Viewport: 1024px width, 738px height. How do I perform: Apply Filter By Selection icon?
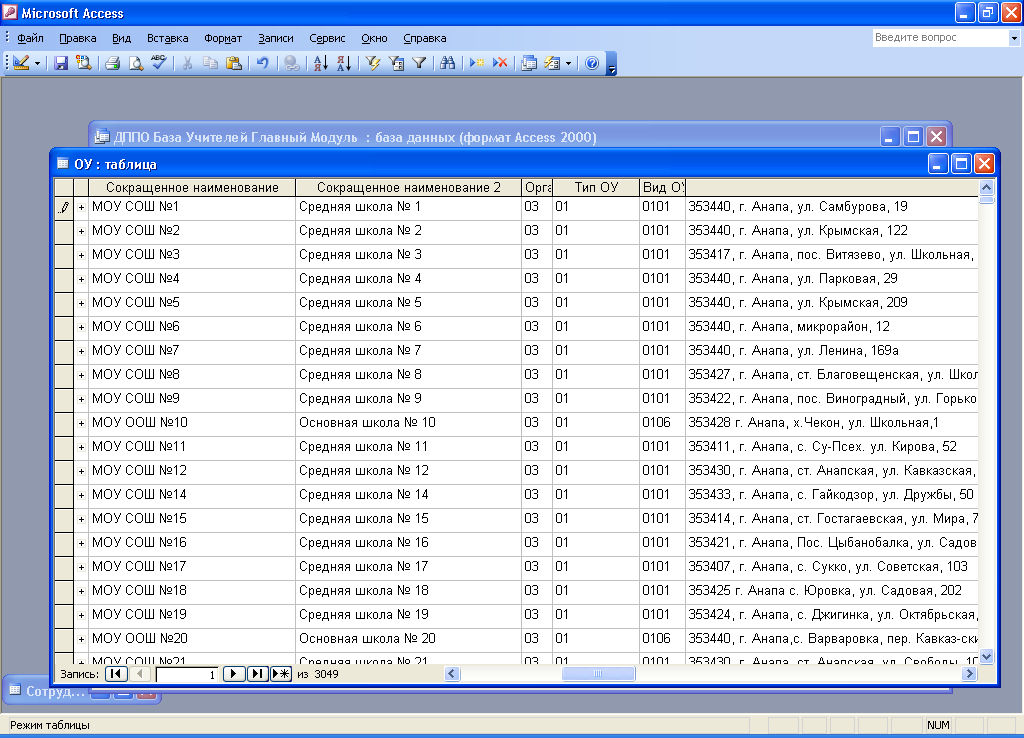[x=373, y=63]
